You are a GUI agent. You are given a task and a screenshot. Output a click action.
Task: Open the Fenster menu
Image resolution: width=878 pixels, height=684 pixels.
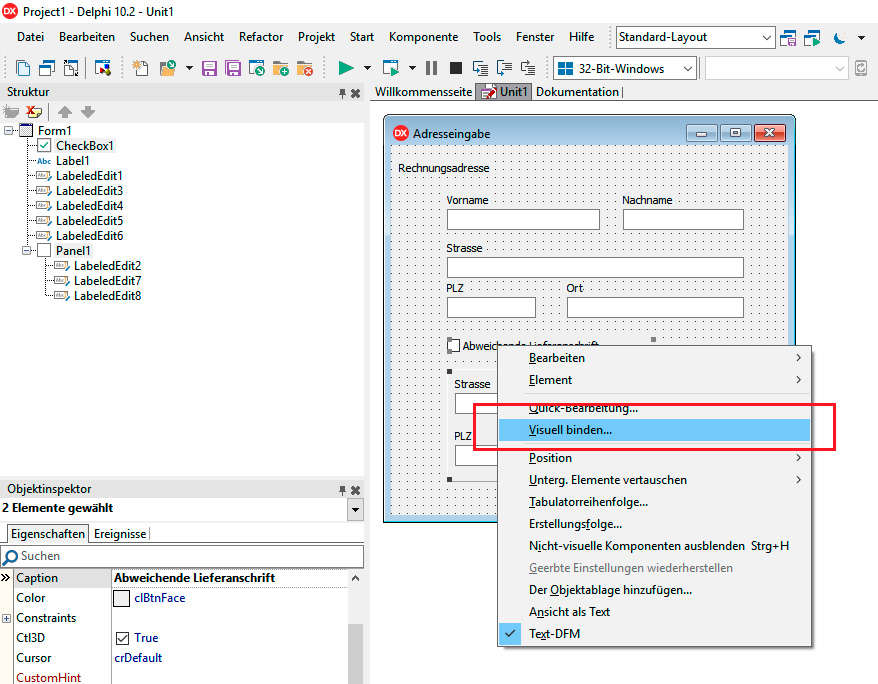(535, 37)
